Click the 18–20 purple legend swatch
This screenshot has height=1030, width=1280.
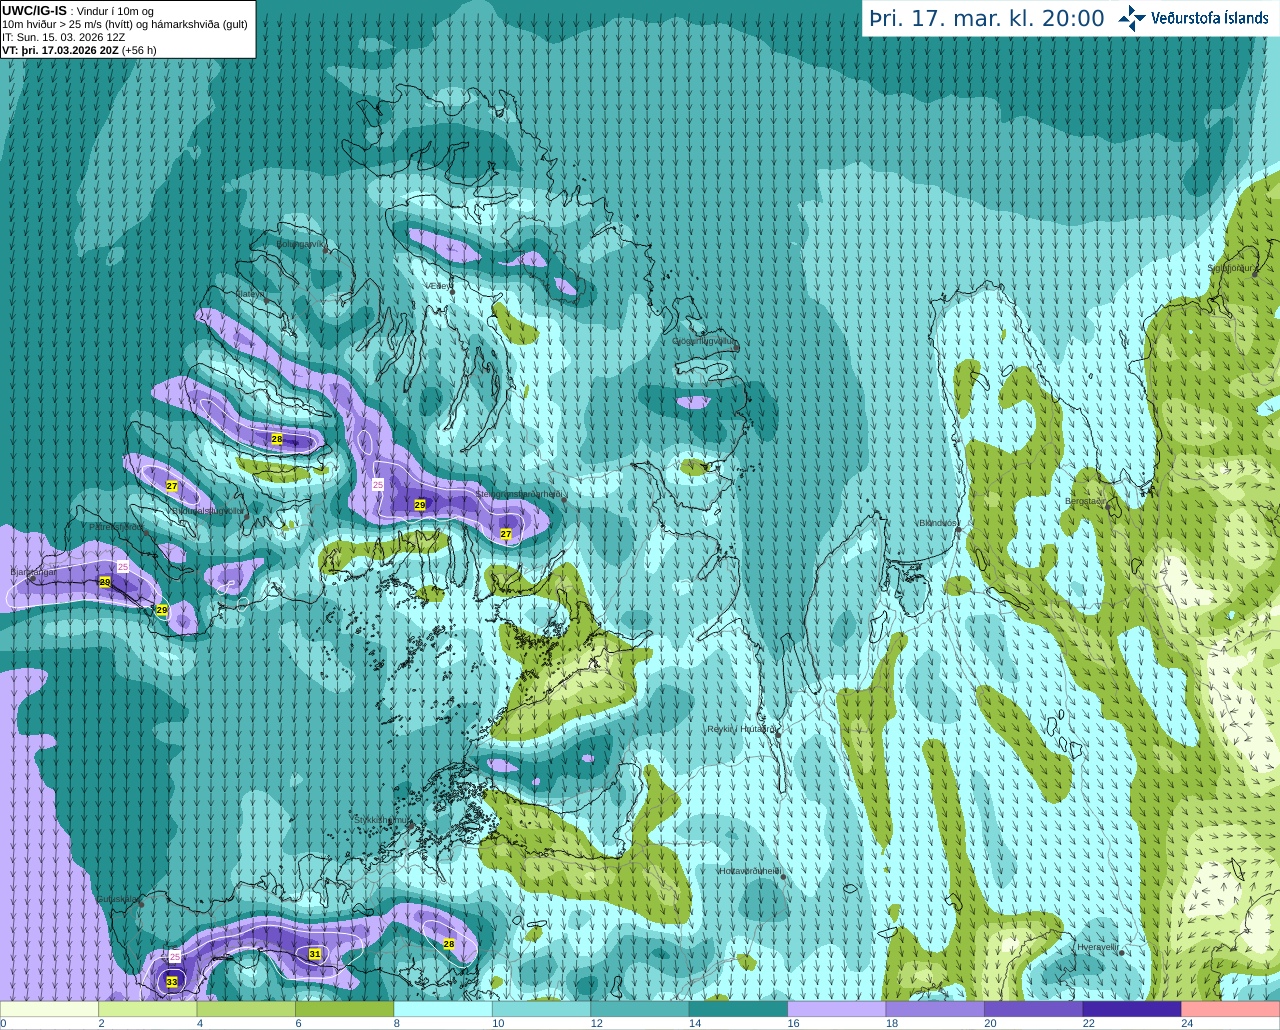(x=935, y=1008)
